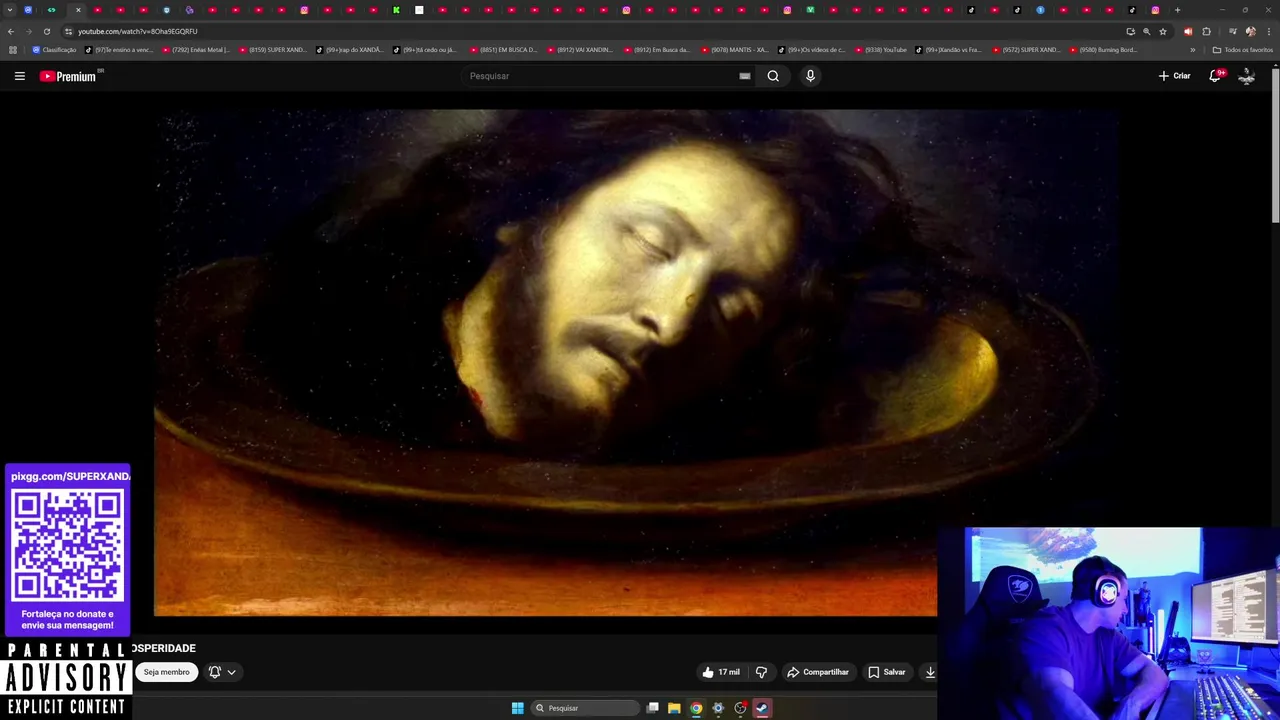Open the Chrome extensions puzzle icon

click(1206, 31)
